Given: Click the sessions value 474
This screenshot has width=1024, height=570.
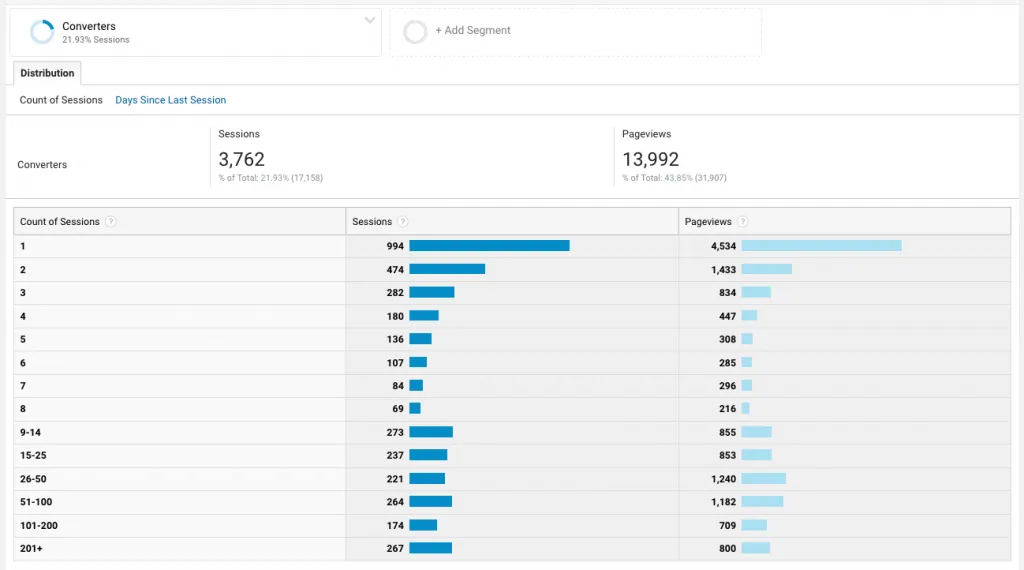Looking at the screenshot, I should 395,270.
